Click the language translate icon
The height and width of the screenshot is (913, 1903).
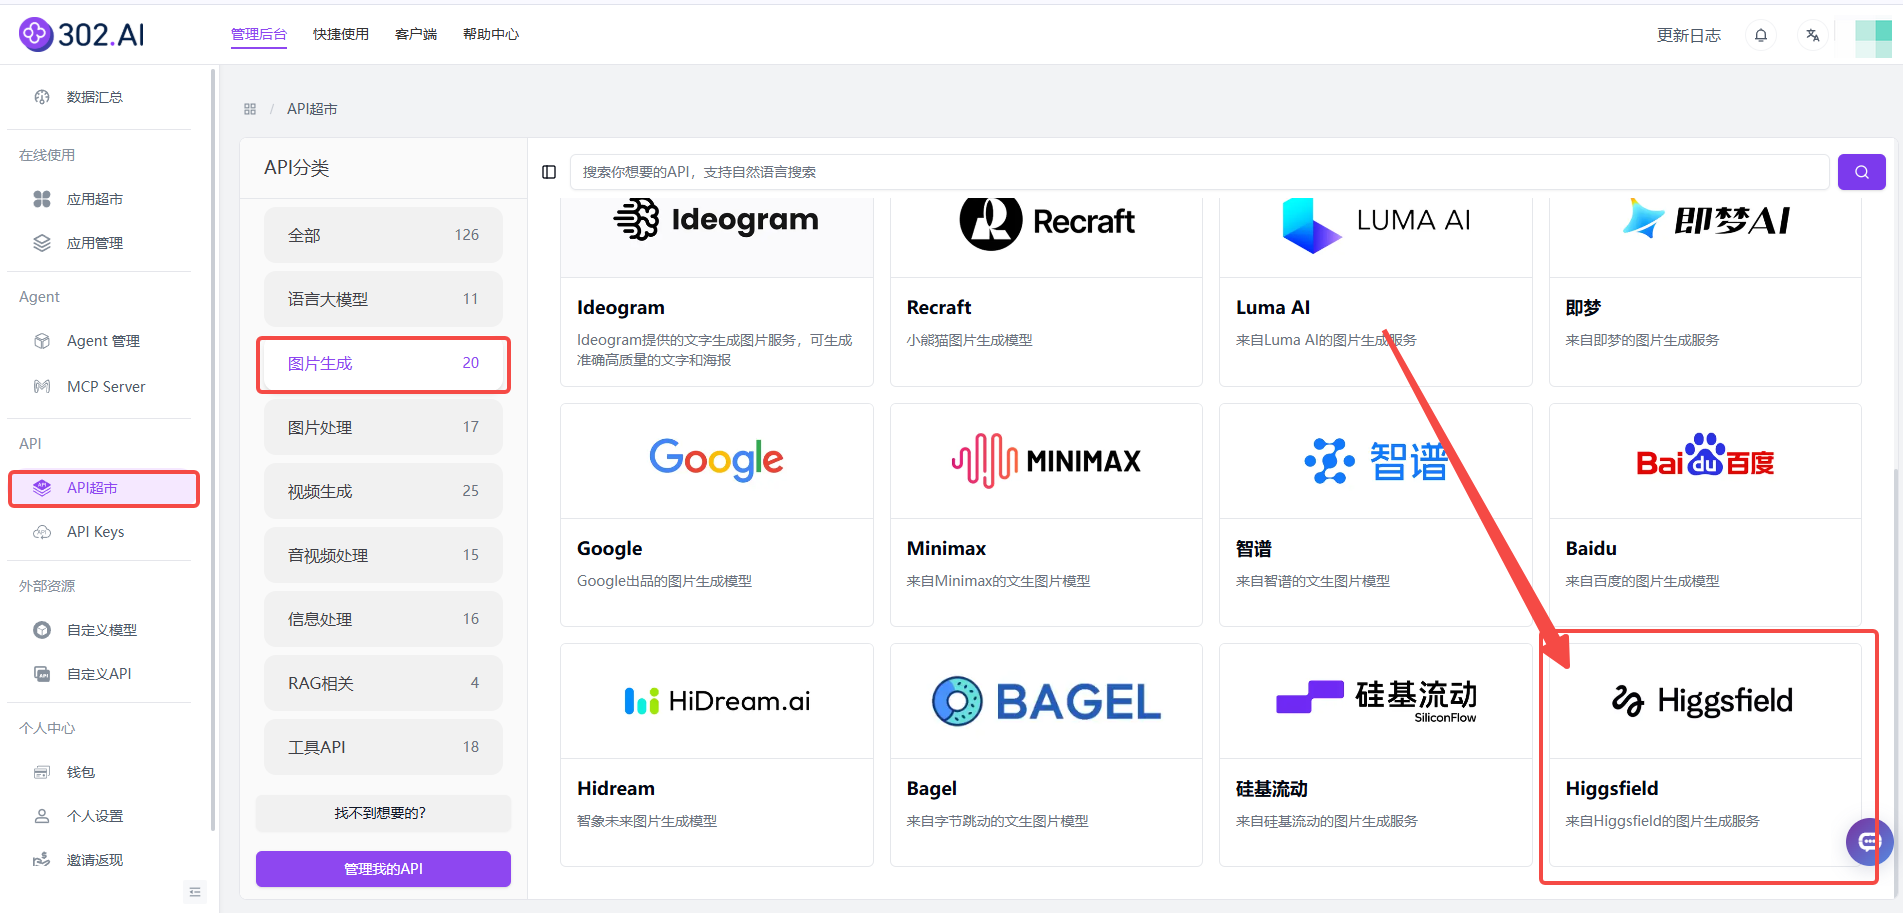[1813, 35]
